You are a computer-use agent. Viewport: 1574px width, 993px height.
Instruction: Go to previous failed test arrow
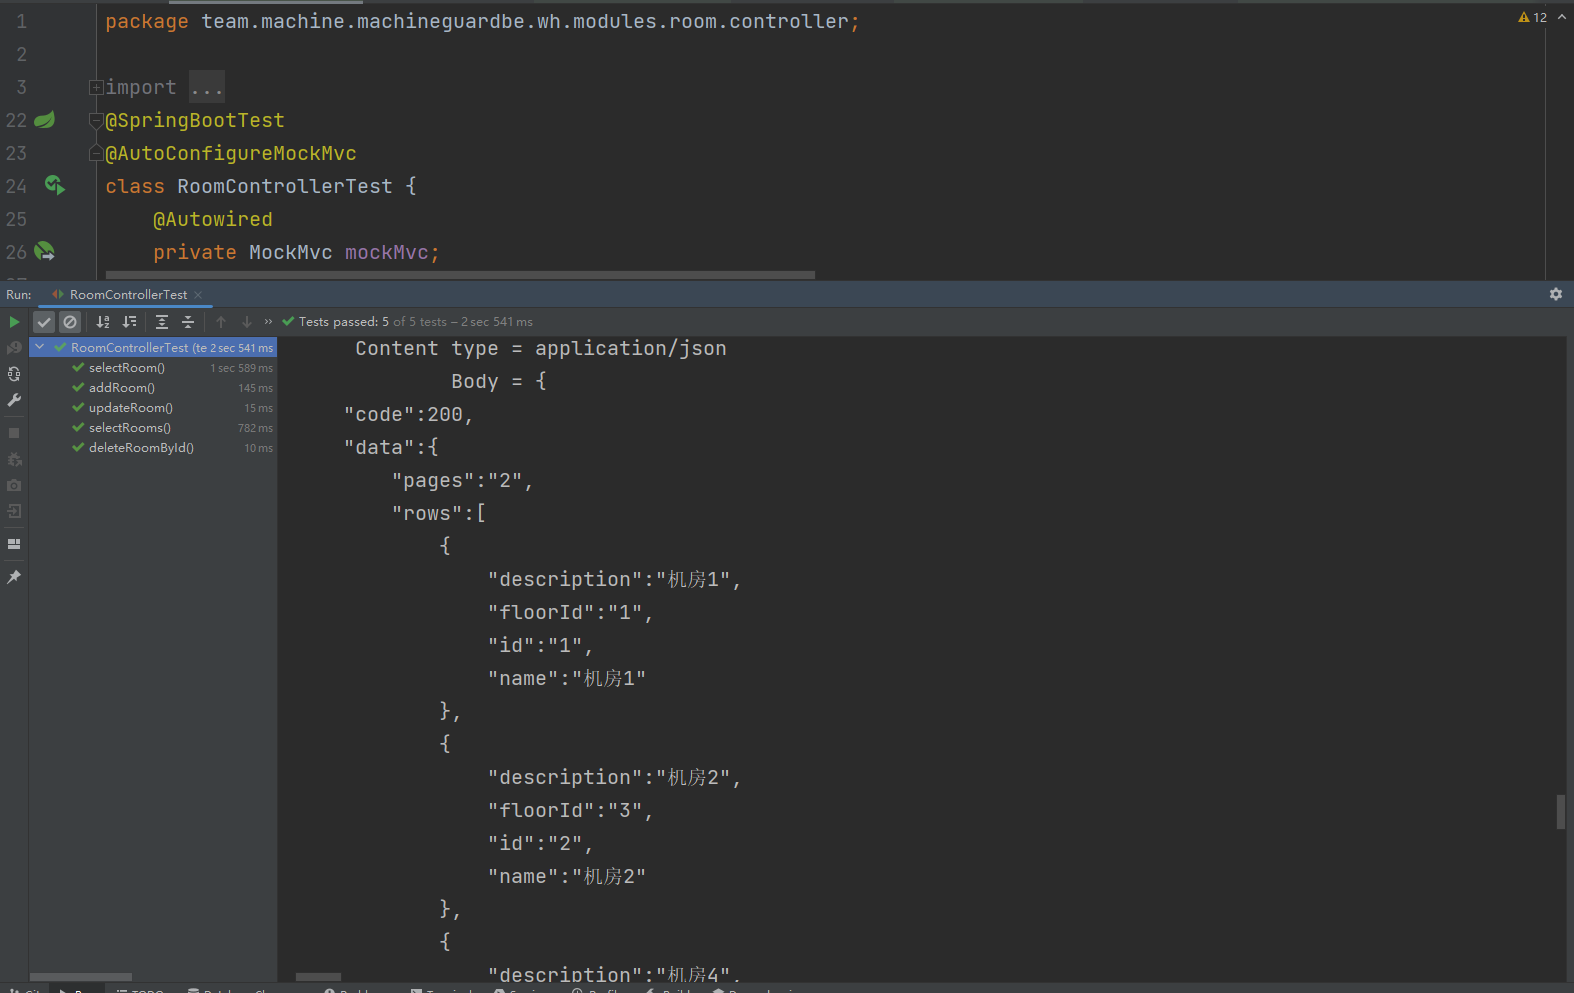point(221,322)
